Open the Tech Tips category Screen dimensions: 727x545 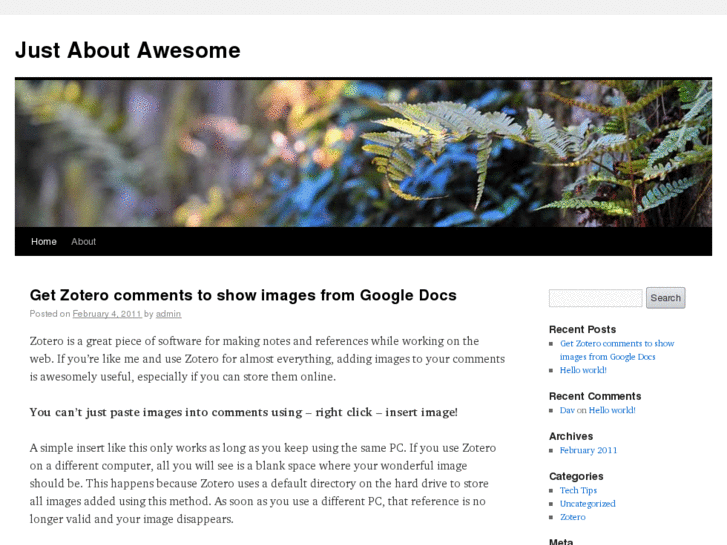(578, 490)
